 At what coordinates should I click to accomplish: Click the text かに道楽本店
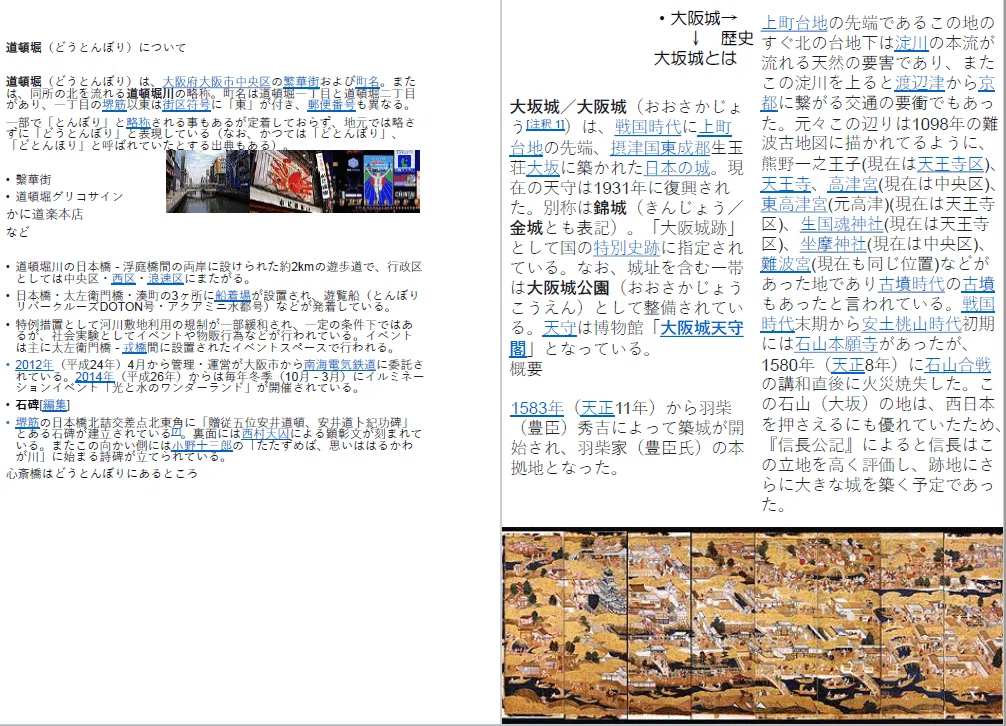pos(45,214)
